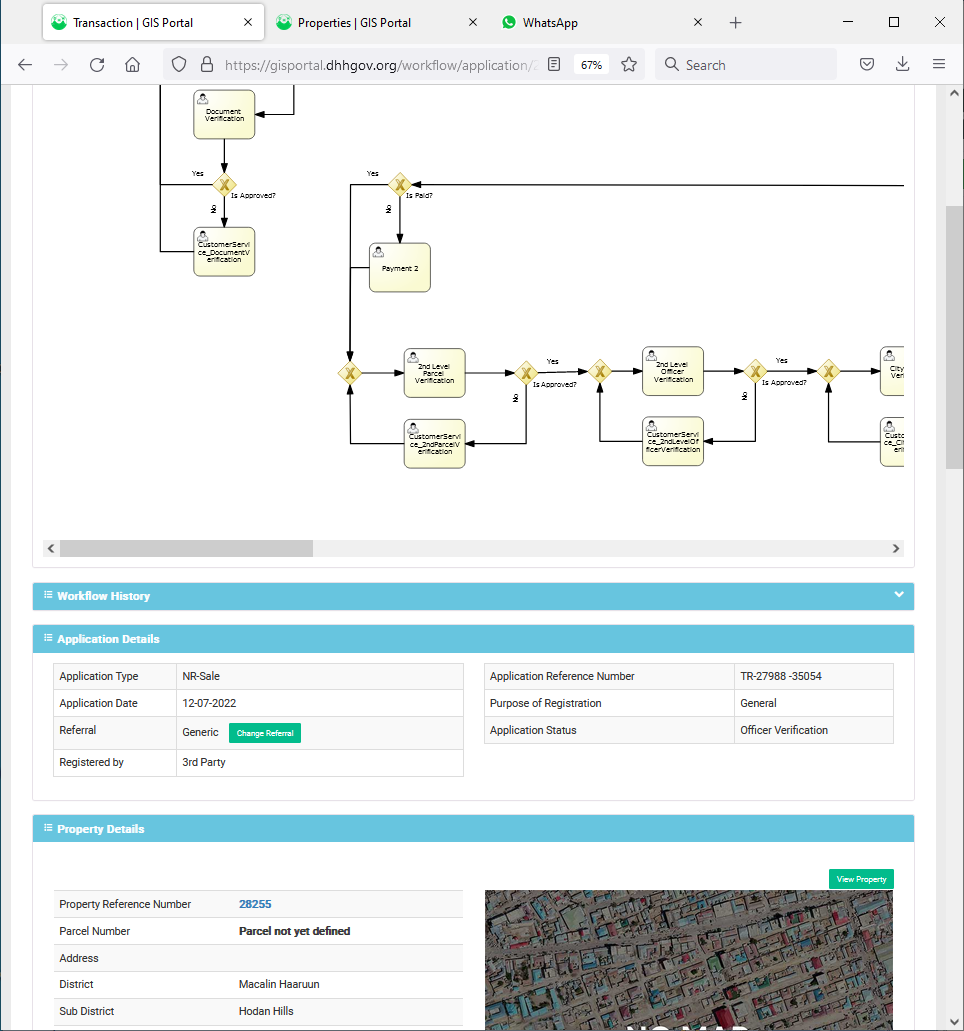The width and height of the screenshot is (964, 1031).
Task: Click the Hodan Hills sub district value
Action: pyautogui.click(x=266, y=1011)
